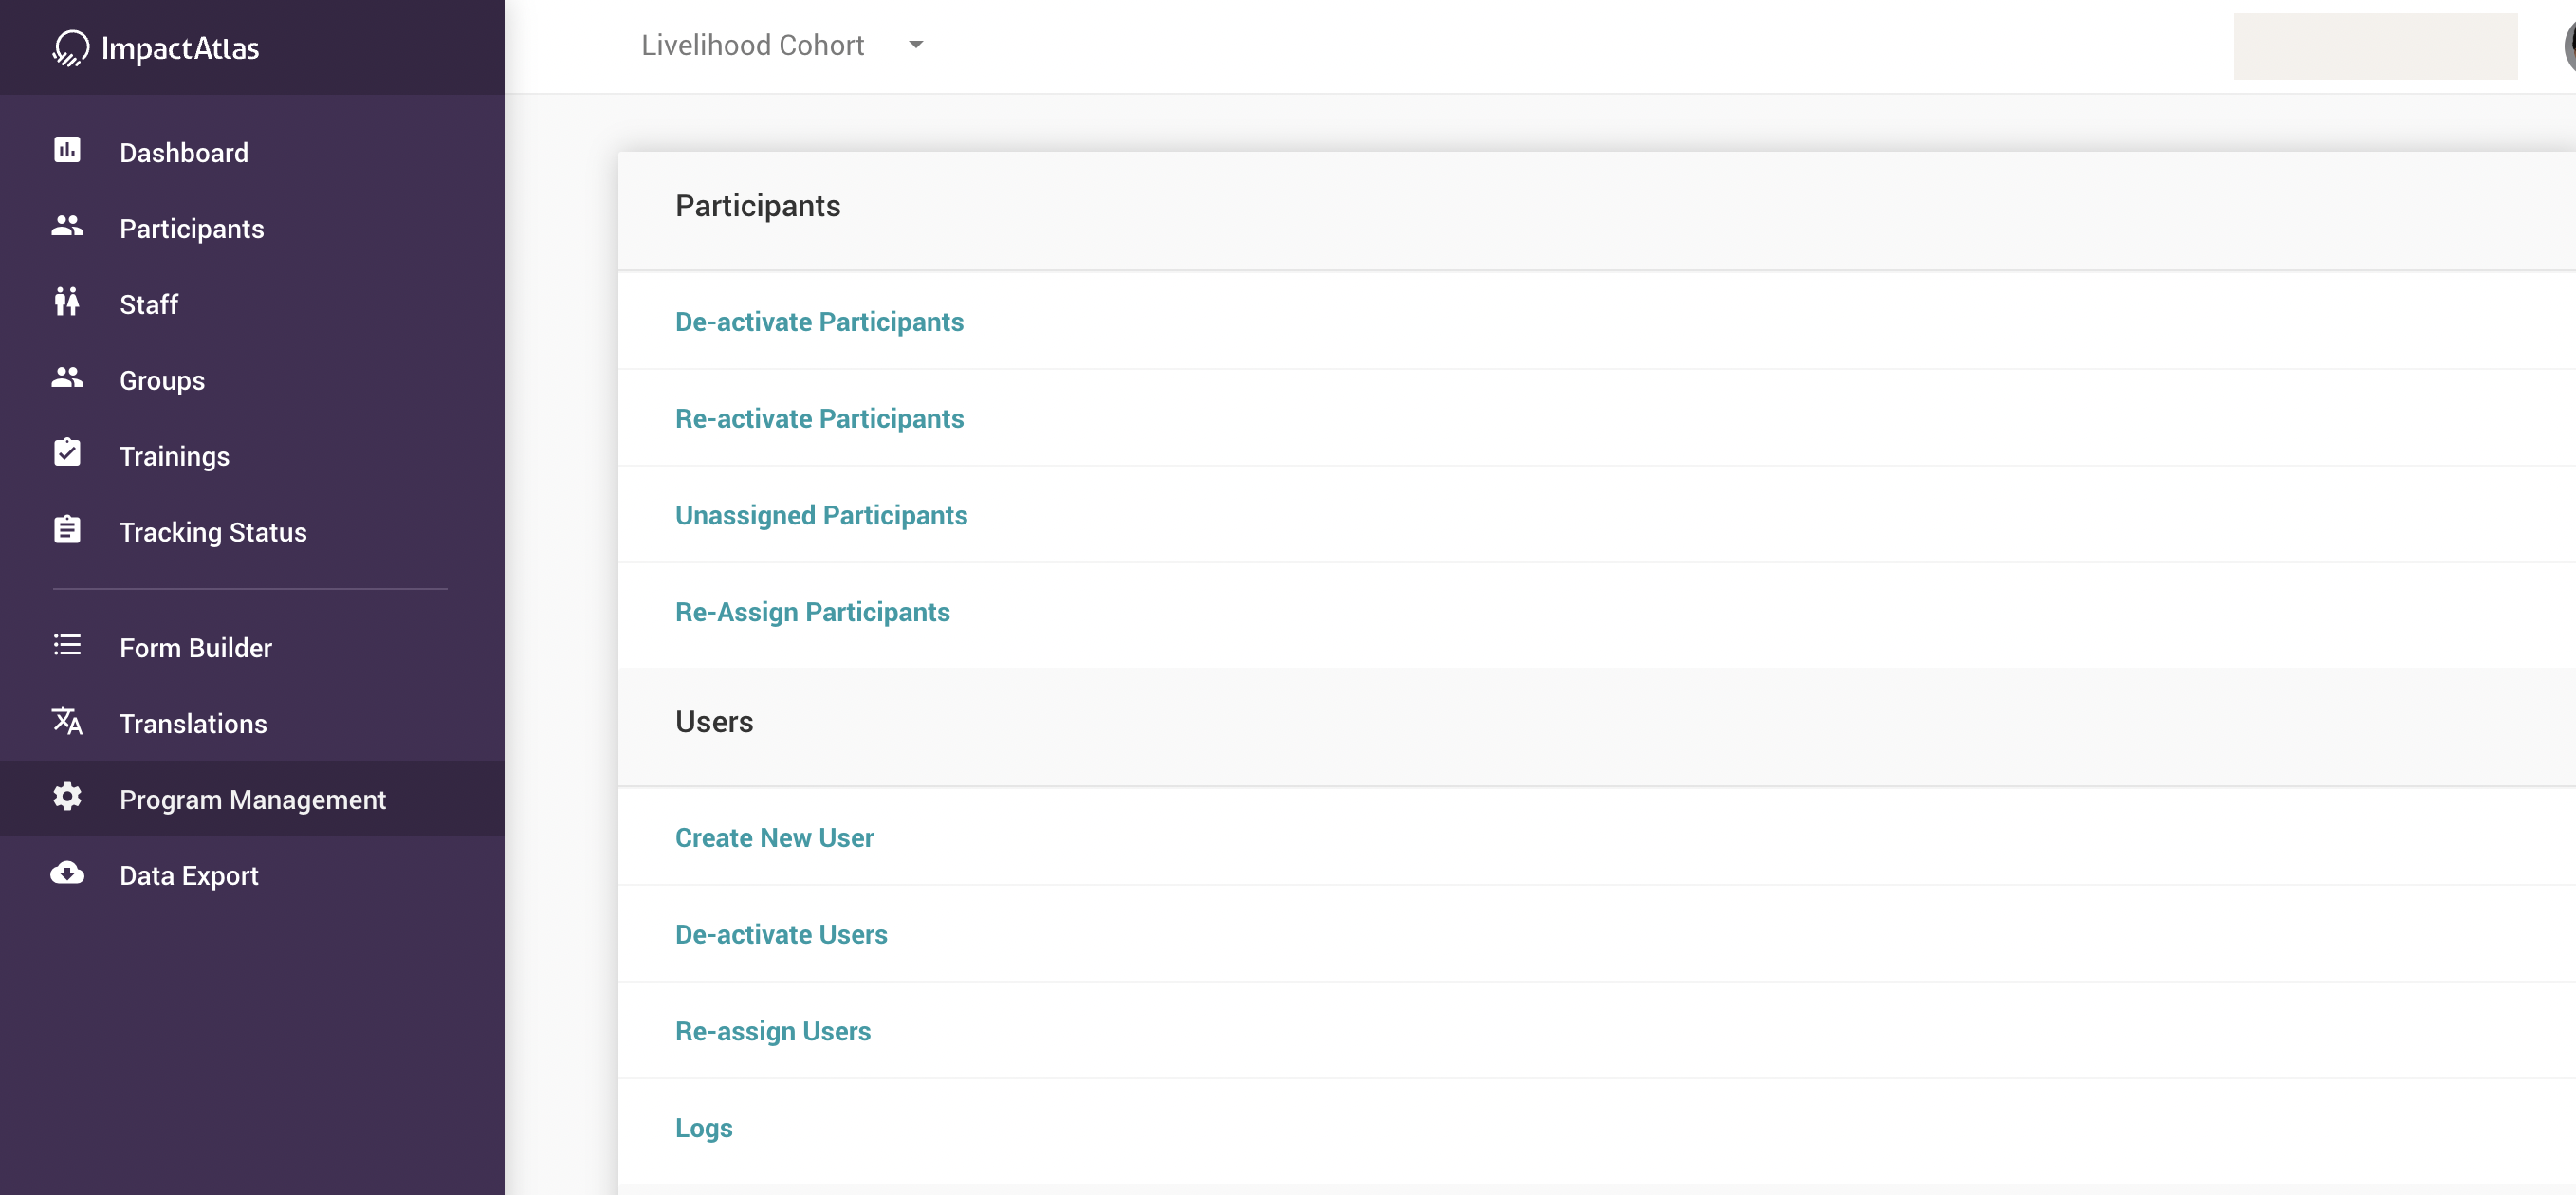2576x1195 pixels.
Task: Click the Groups icon
Action: click(x=66, y=378)
